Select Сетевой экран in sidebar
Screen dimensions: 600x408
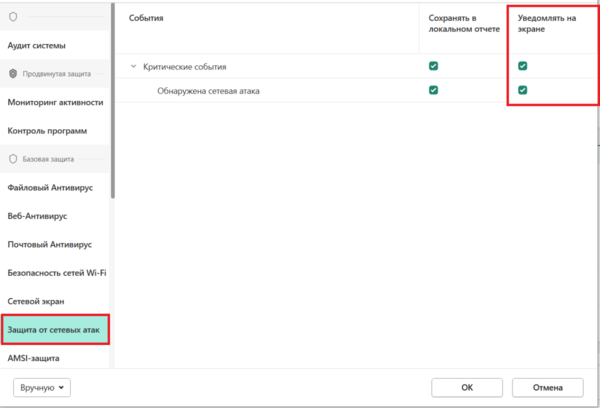point(36,301)
